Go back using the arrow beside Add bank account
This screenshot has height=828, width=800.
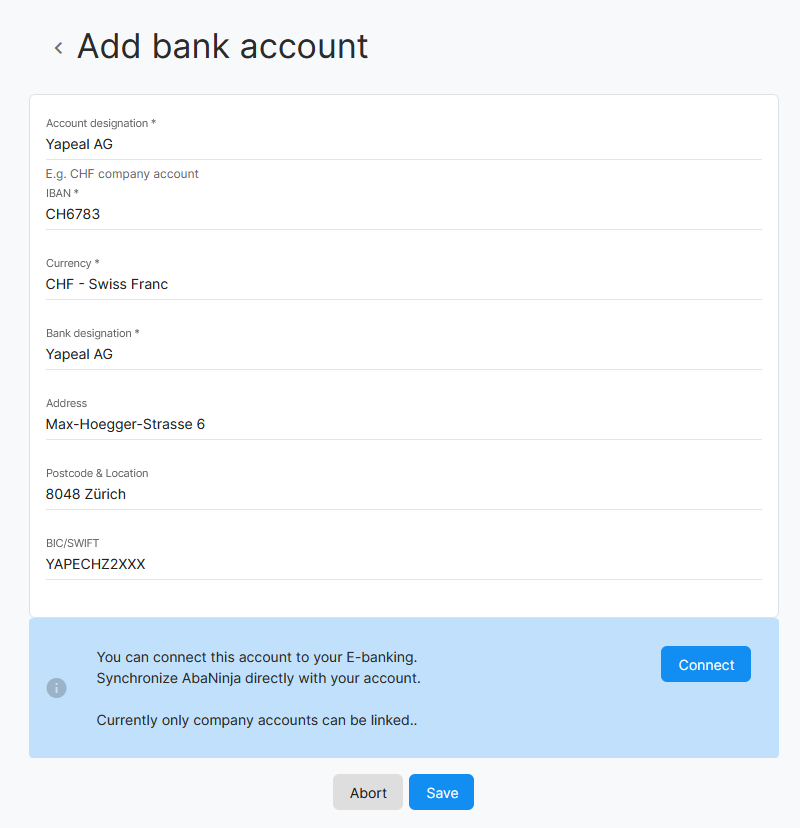click(59, 48)
